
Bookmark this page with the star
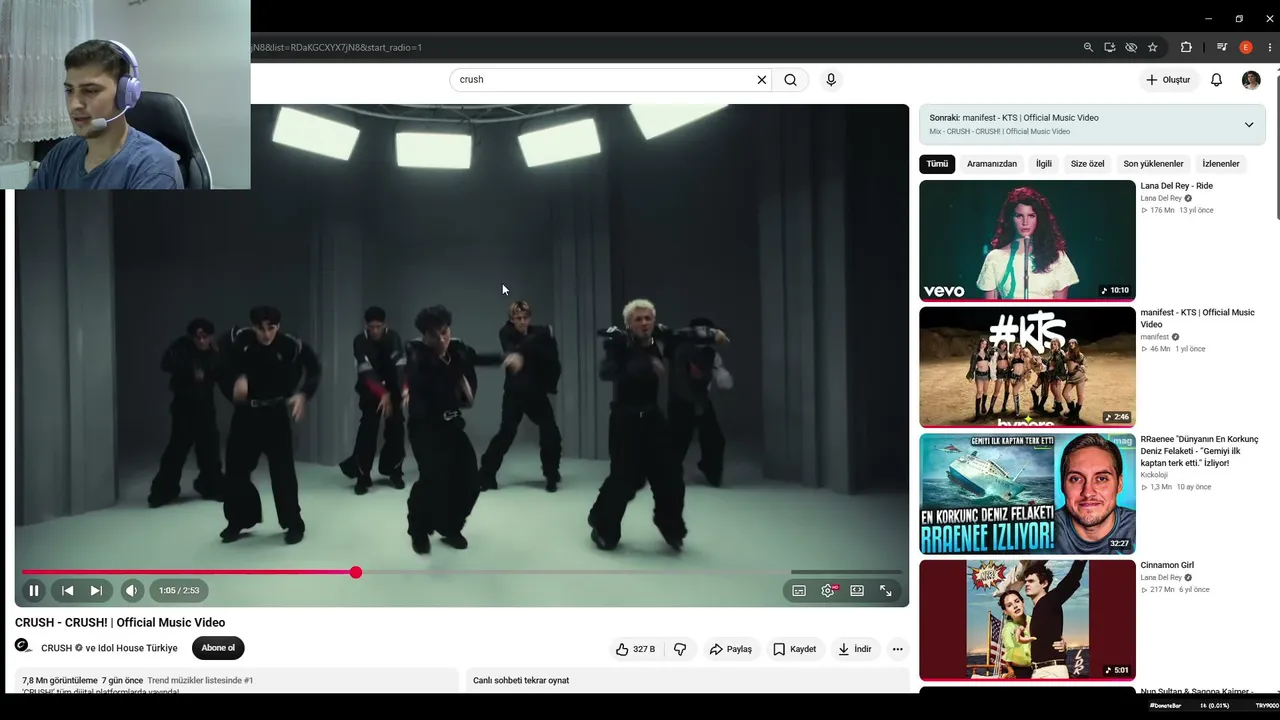1153,47
